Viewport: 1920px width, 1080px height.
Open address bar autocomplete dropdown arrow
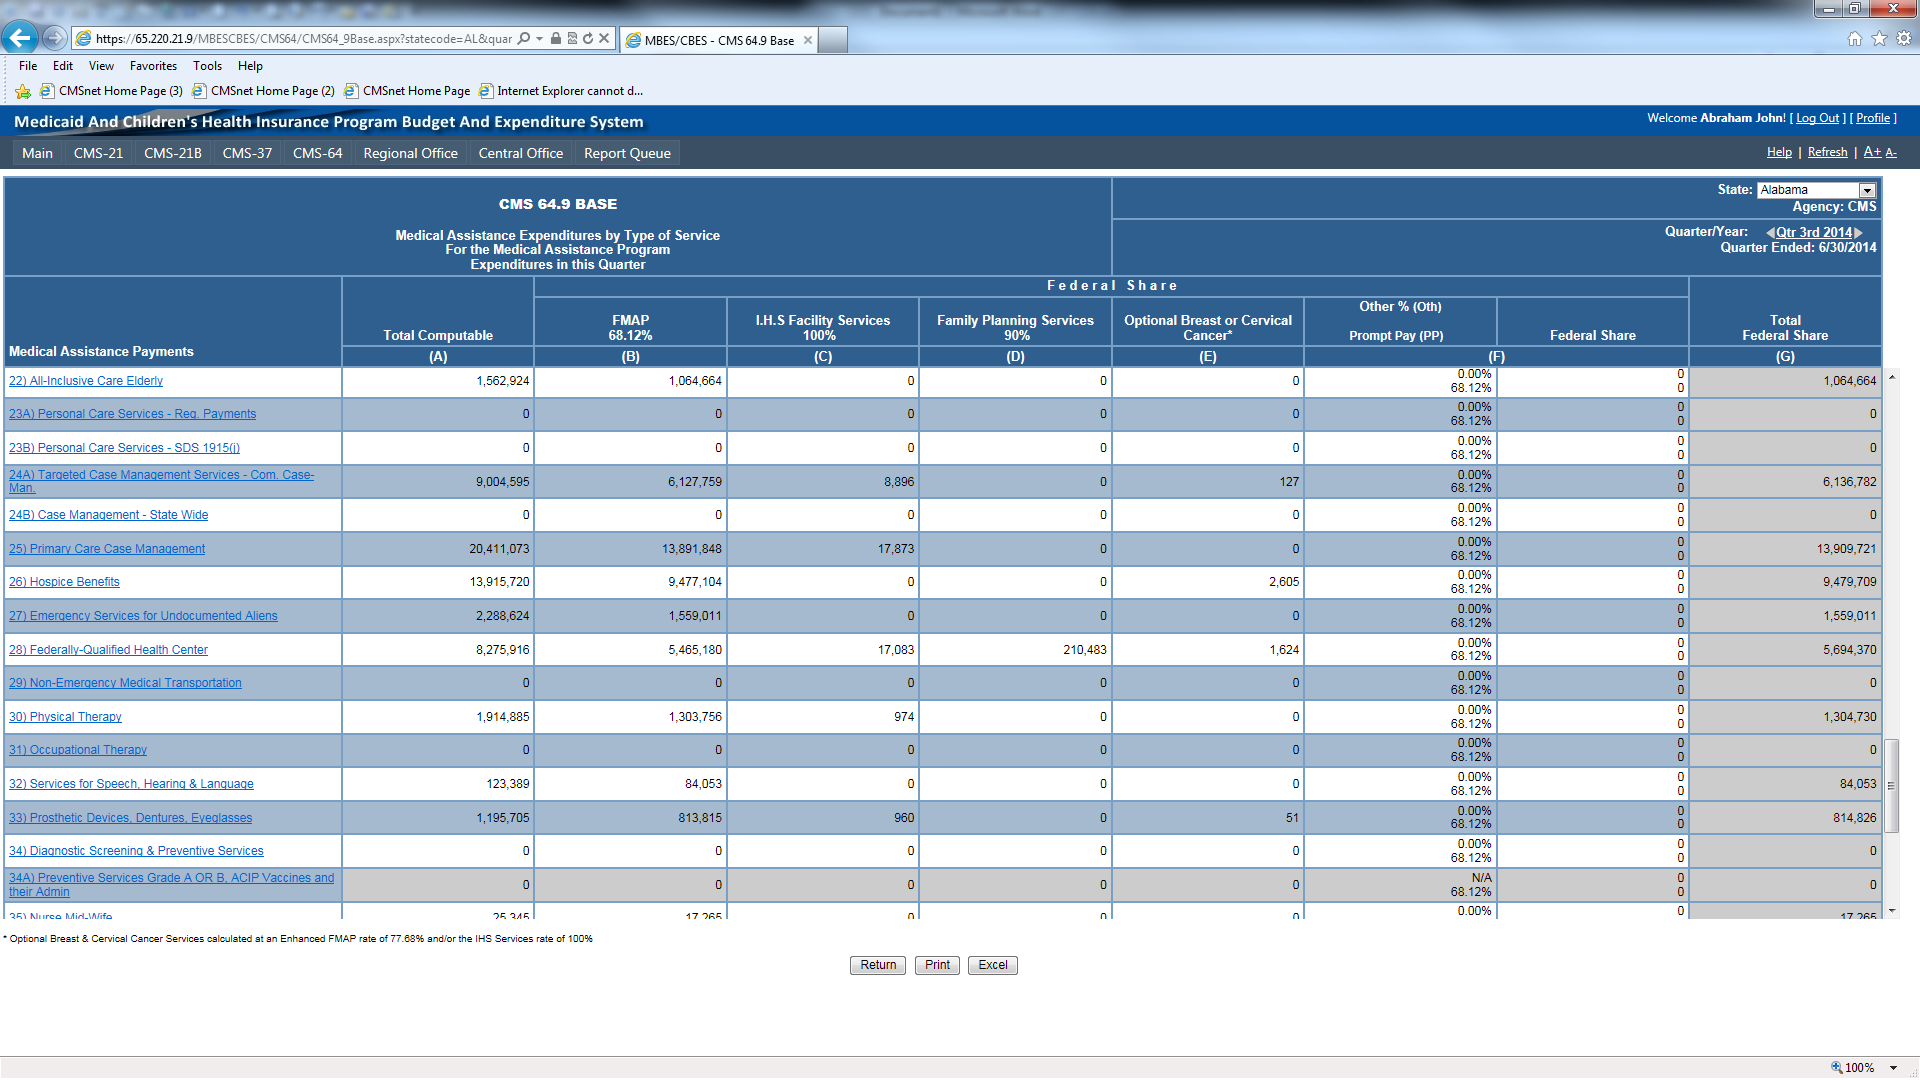coord(540,39)
